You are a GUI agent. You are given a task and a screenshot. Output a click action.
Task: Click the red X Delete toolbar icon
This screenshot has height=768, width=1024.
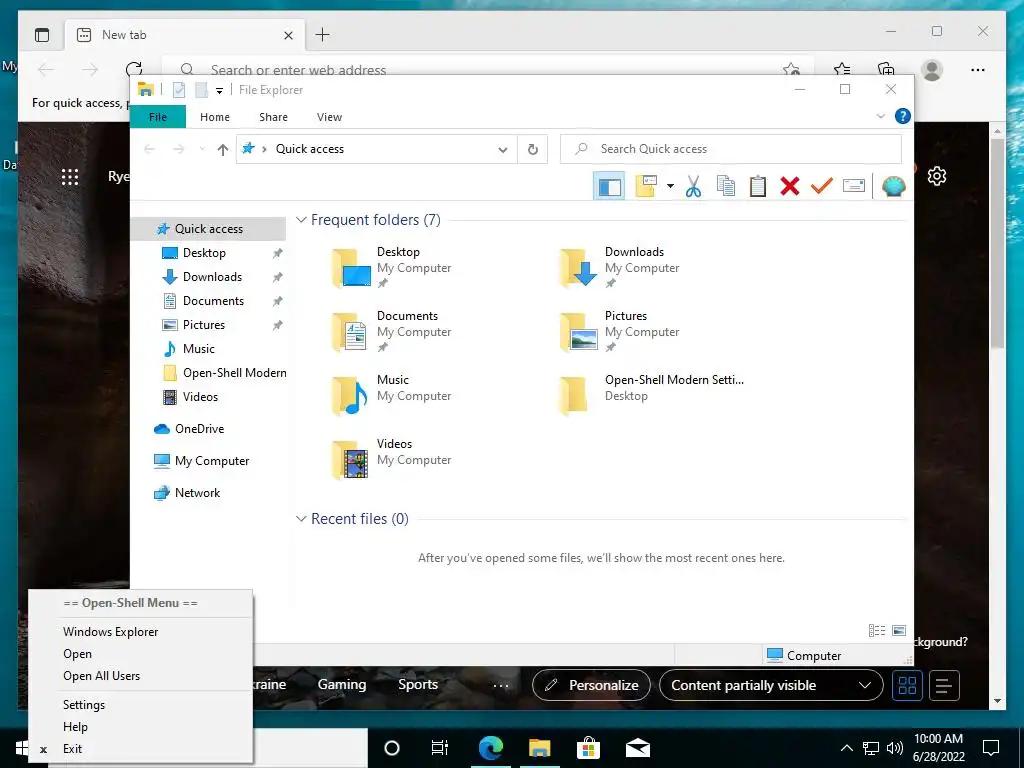790,186
